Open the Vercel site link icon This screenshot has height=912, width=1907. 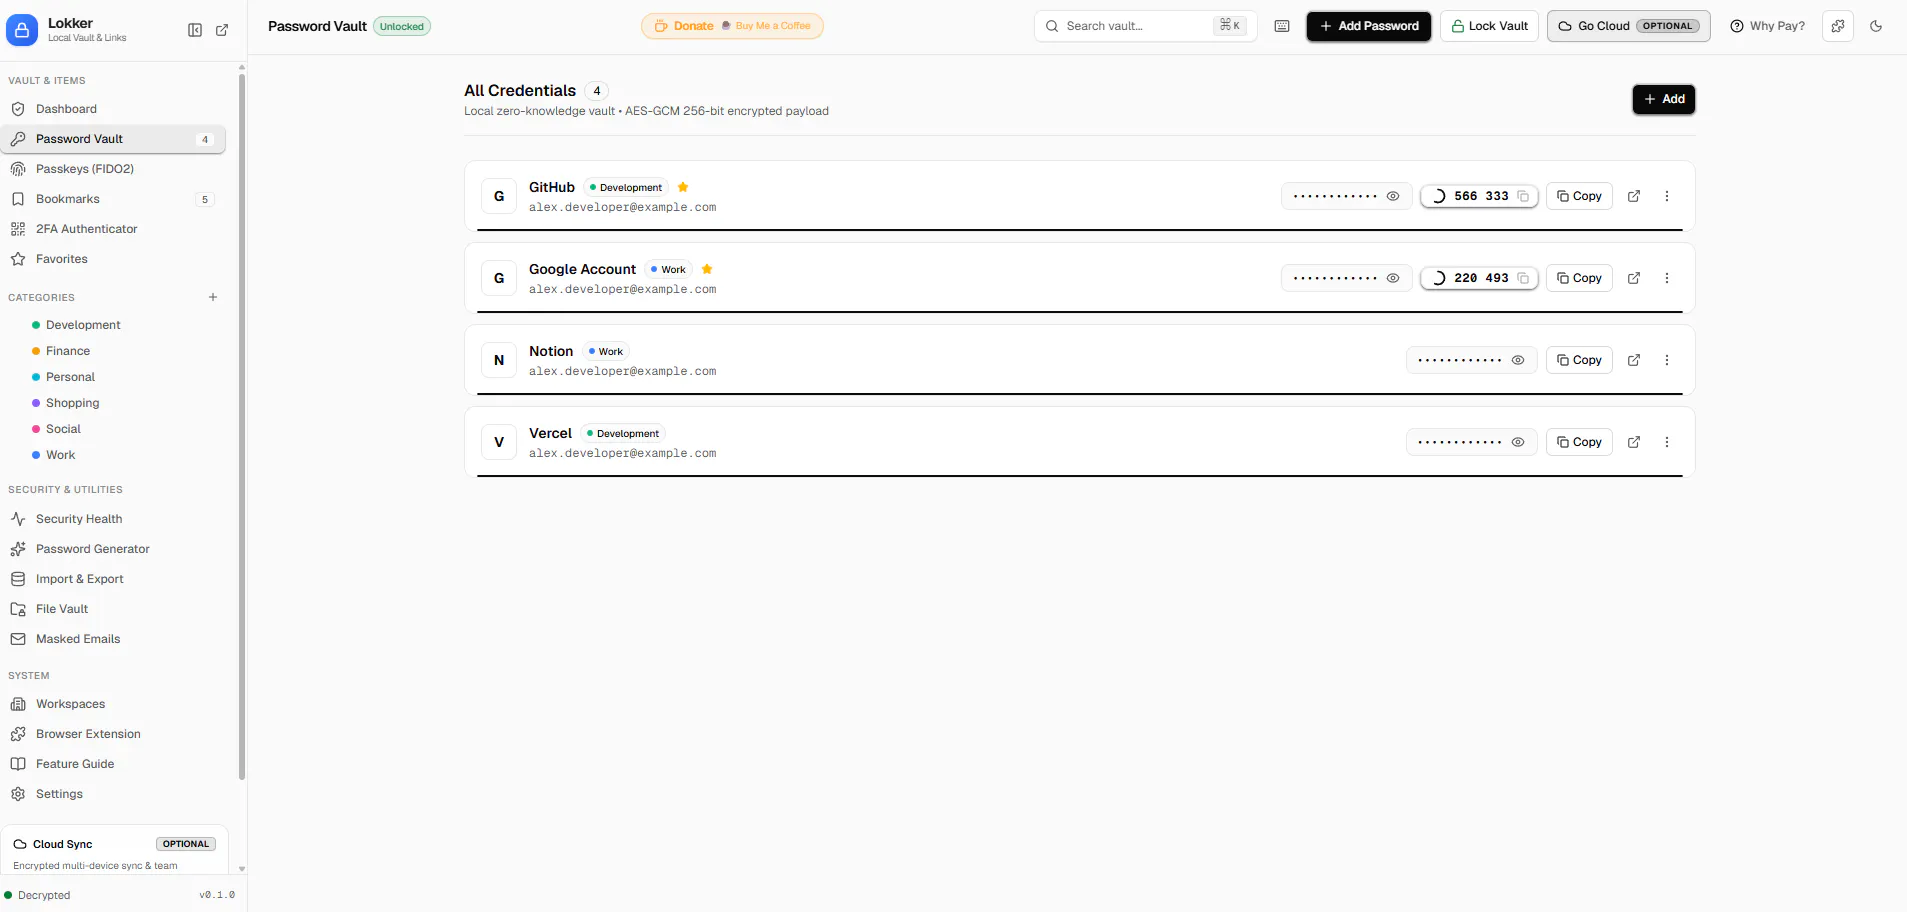[1634, 442]
